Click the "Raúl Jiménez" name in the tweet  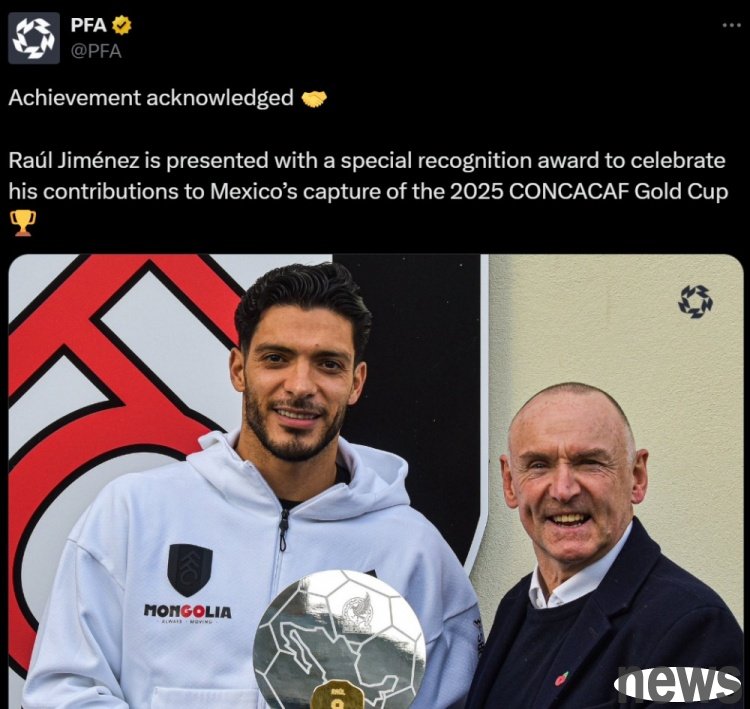tap(74, 161)
